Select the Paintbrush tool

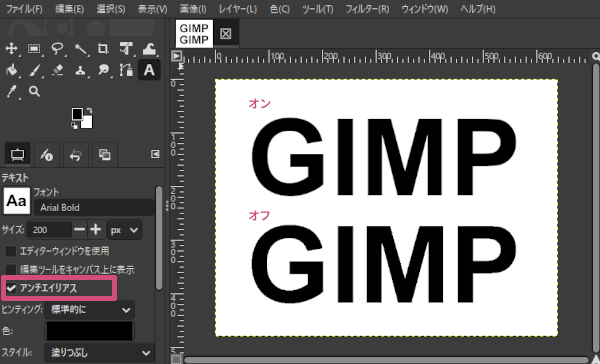click(34, 70)
